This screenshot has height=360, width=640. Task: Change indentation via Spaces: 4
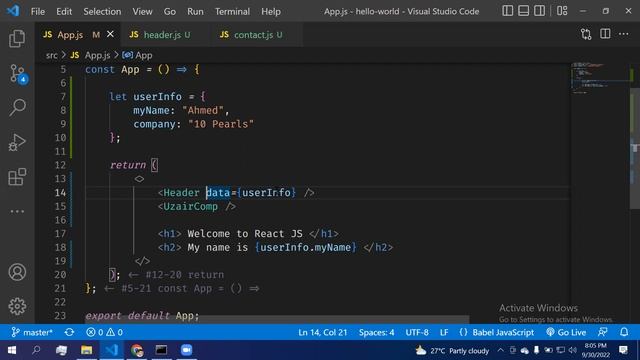[x=376, y=332]
